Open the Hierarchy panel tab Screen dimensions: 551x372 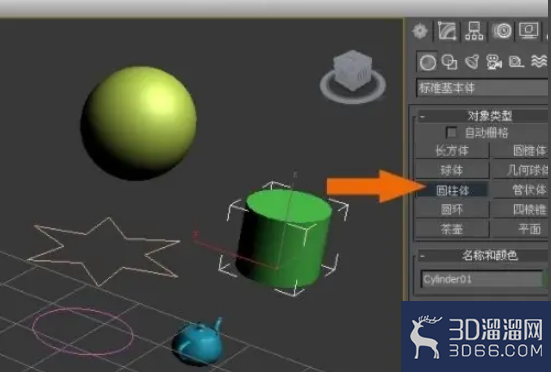[x=474, y=31]
